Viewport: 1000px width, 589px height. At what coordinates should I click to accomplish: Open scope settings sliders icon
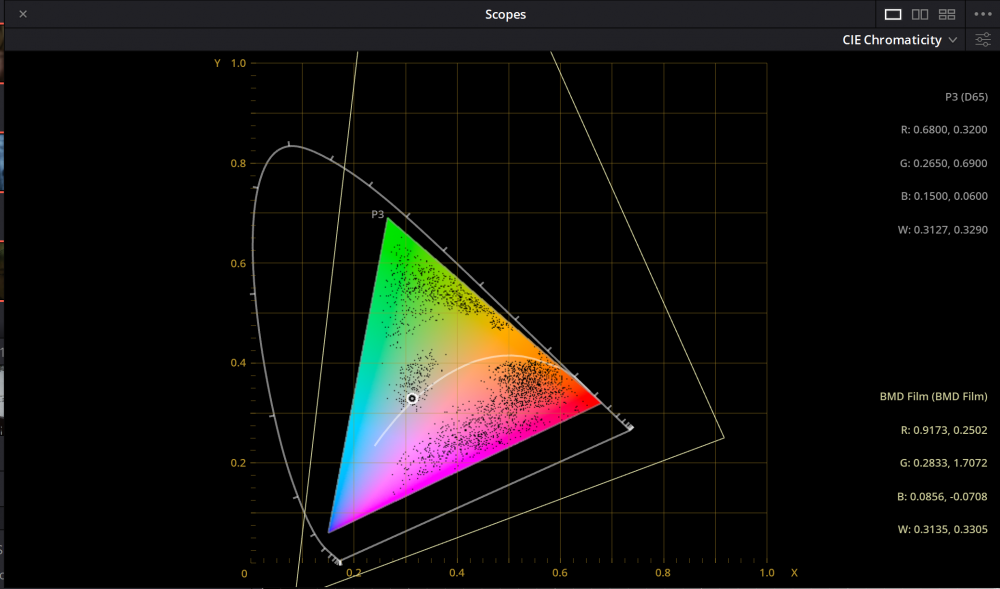pos(983,40)
